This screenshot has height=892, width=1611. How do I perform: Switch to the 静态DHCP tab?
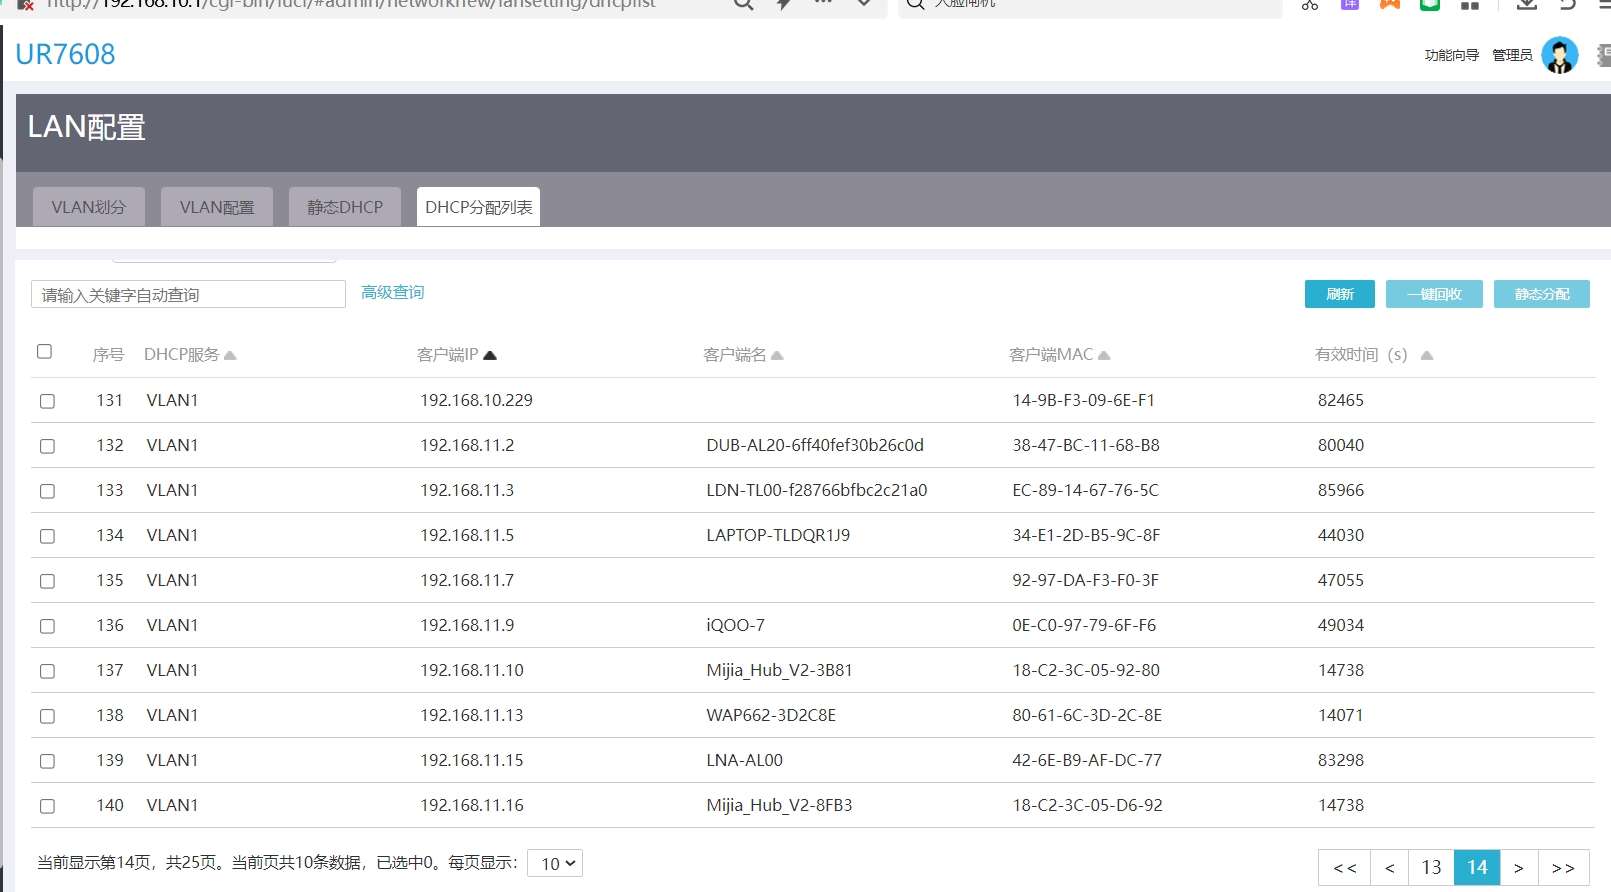(345, 207)
